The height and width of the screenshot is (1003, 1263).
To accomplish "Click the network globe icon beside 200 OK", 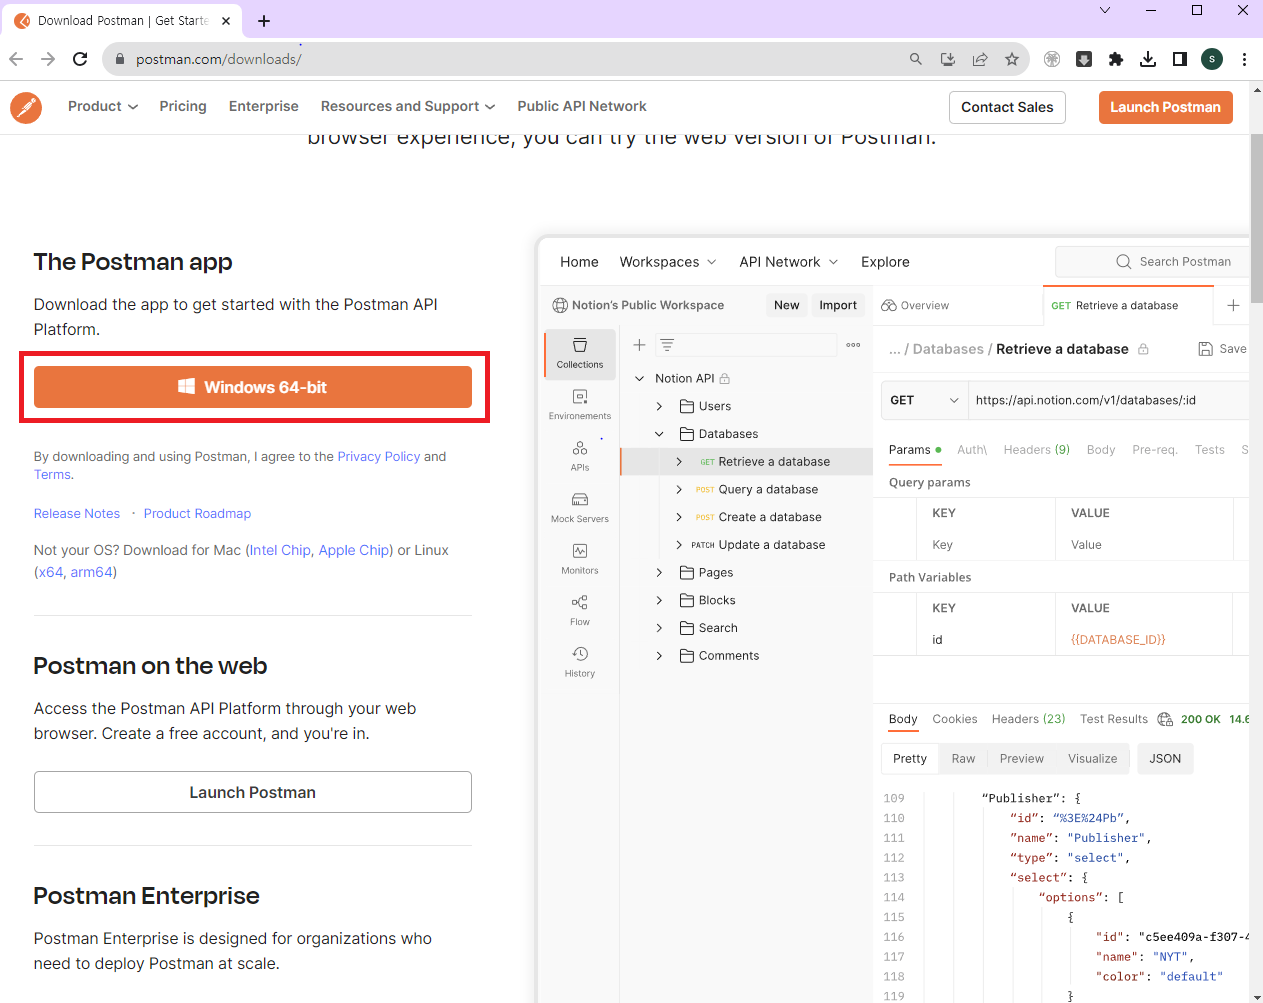I will (x=1165, y=719).
